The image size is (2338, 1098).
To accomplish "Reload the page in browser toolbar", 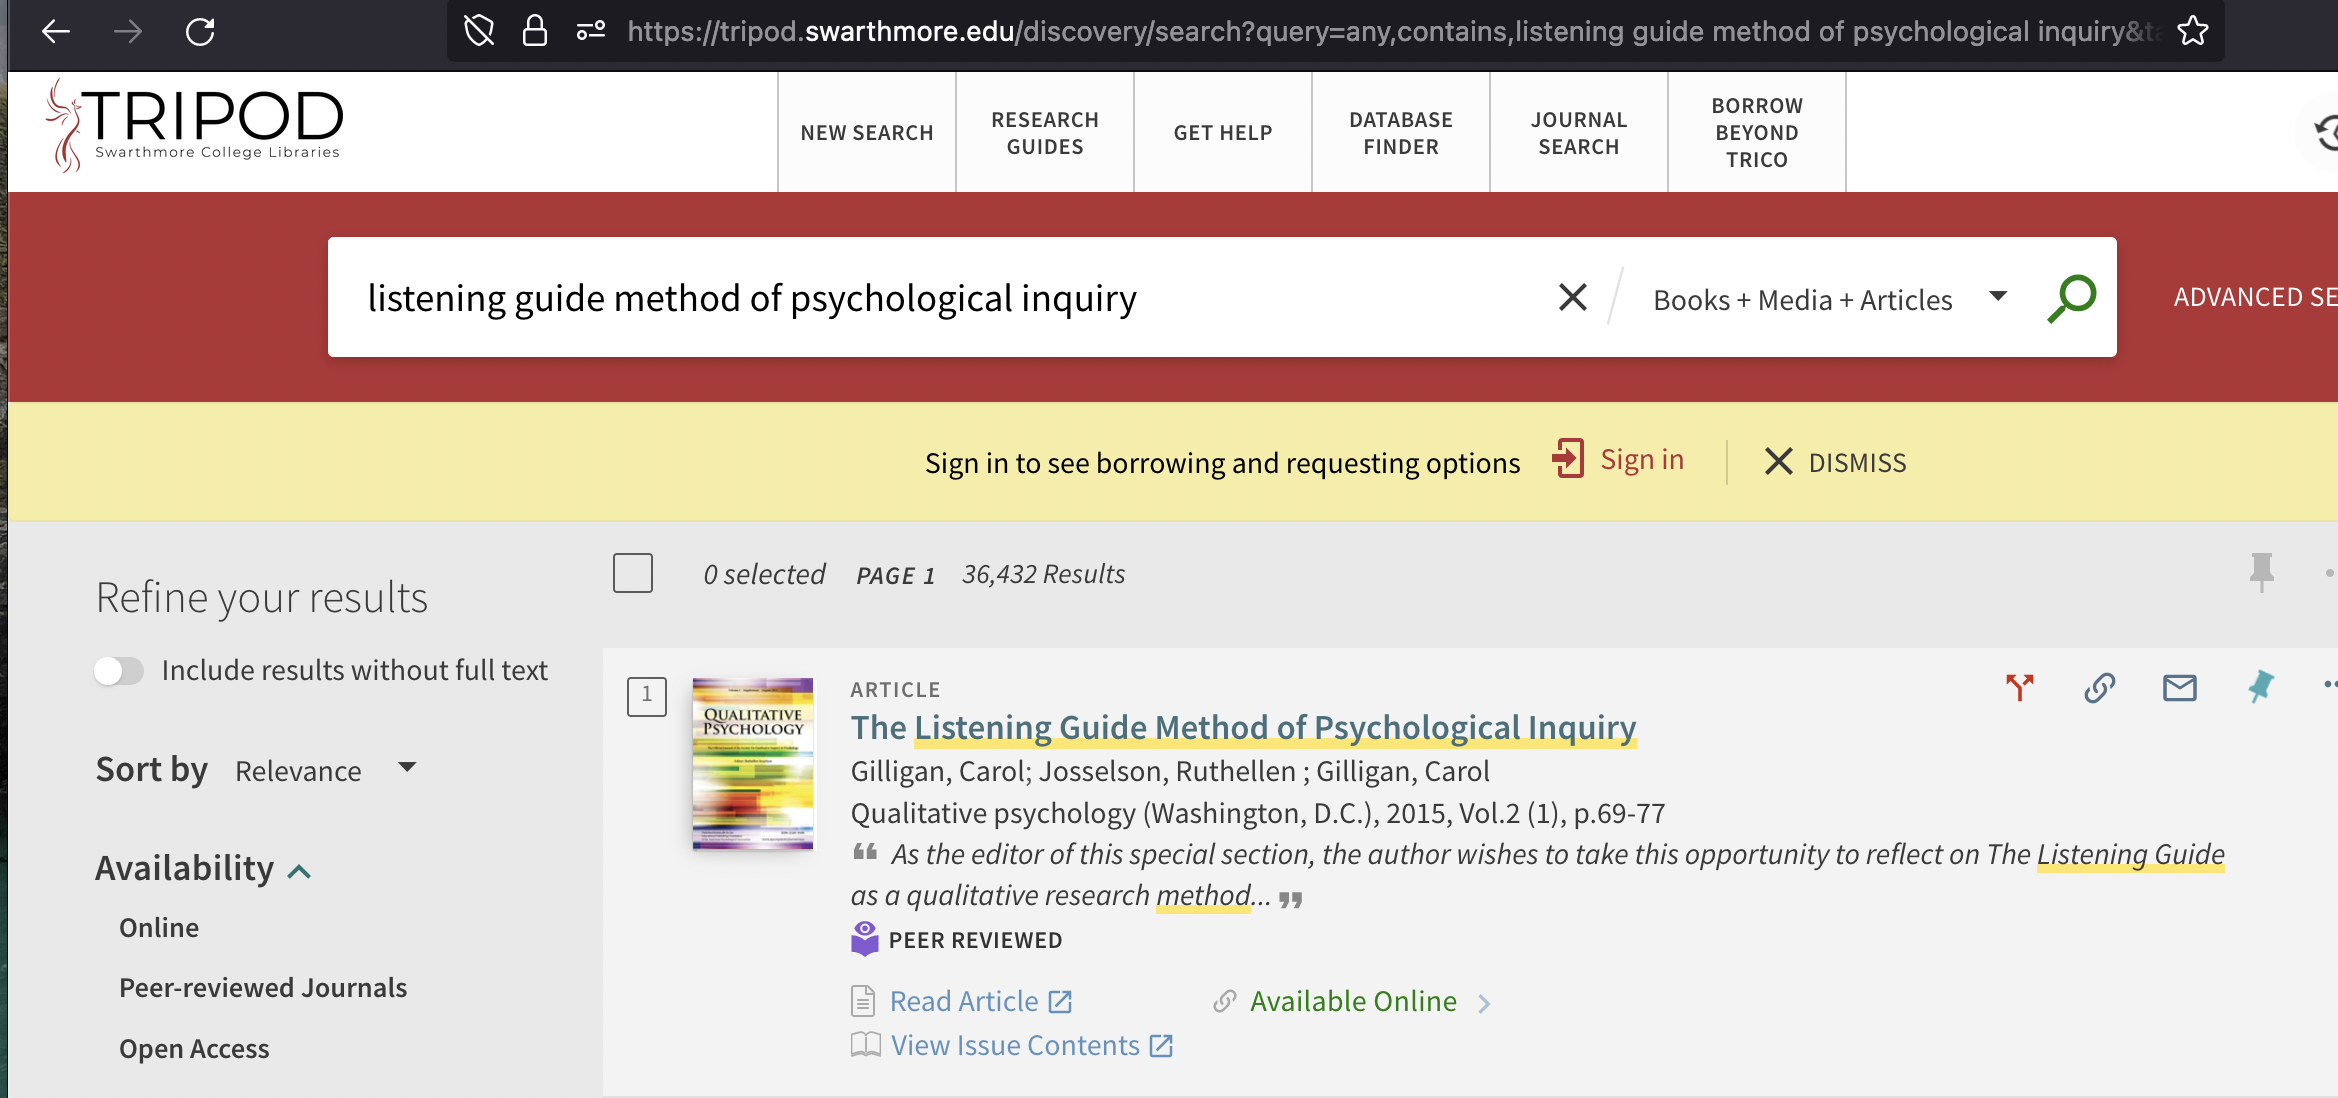I will click(x=200, y=32).
